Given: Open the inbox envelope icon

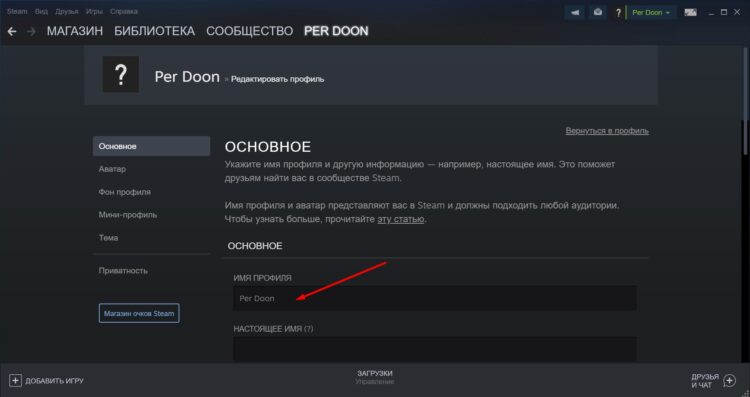Looking at the screenshot, I should (598, 12).
